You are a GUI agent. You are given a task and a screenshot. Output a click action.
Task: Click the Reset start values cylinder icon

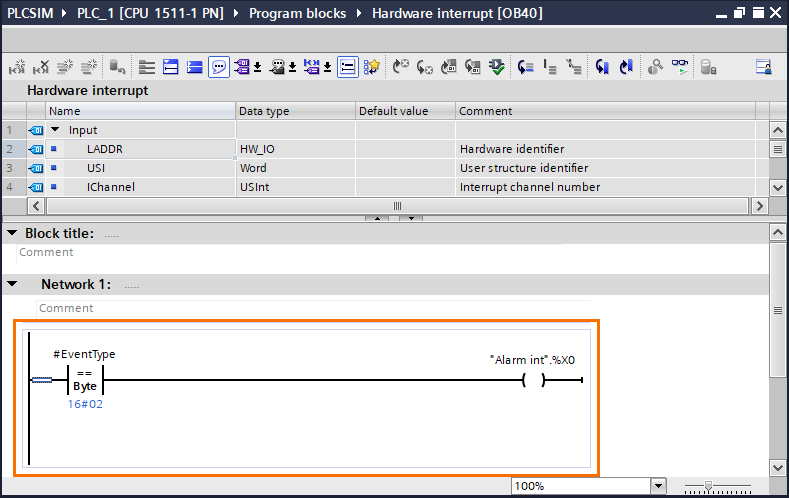click(117, 67)
